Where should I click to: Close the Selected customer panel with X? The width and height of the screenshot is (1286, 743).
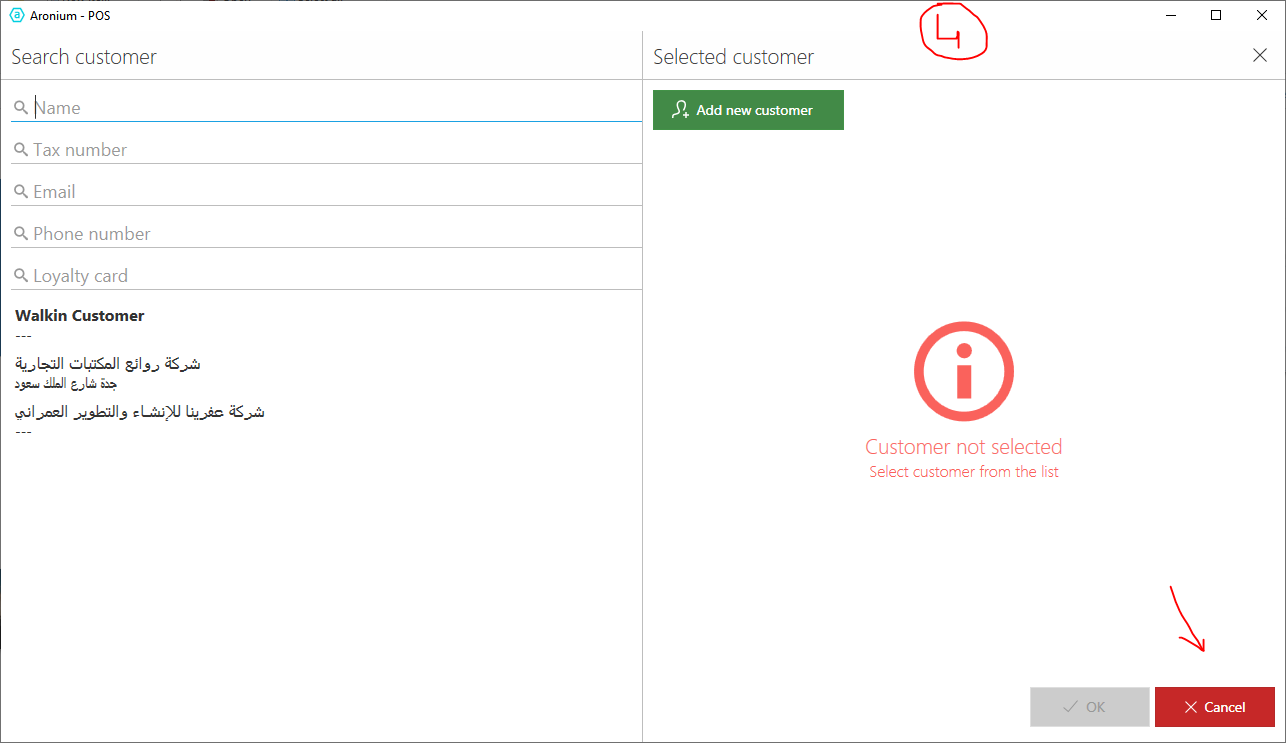point(1260,56)
